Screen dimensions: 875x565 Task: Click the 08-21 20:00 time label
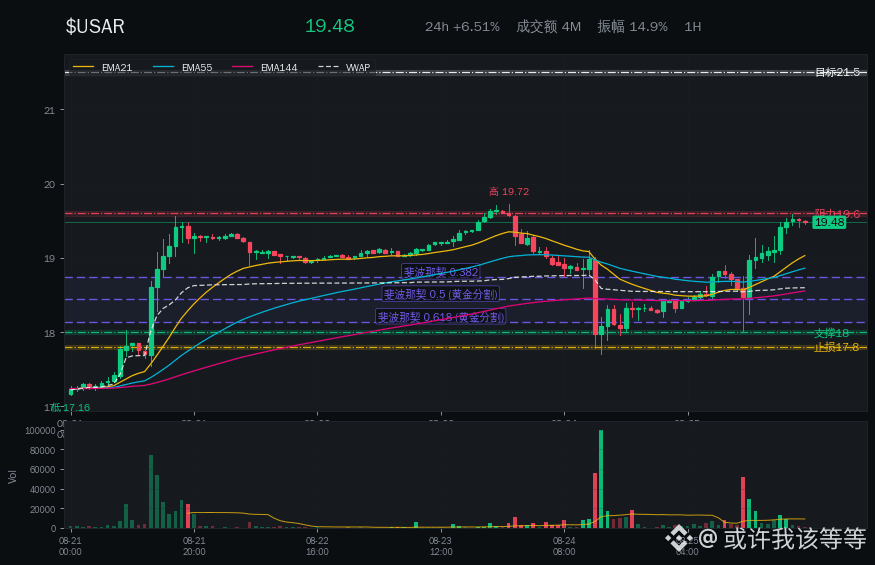click(194, 546)
